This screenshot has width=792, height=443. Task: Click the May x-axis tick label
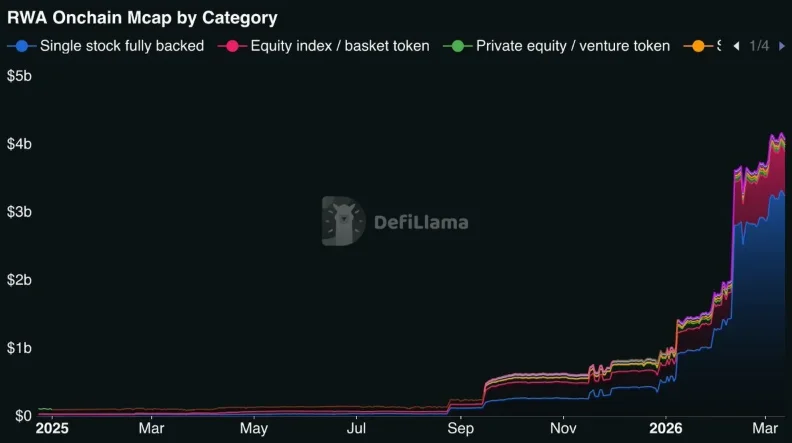254,428
